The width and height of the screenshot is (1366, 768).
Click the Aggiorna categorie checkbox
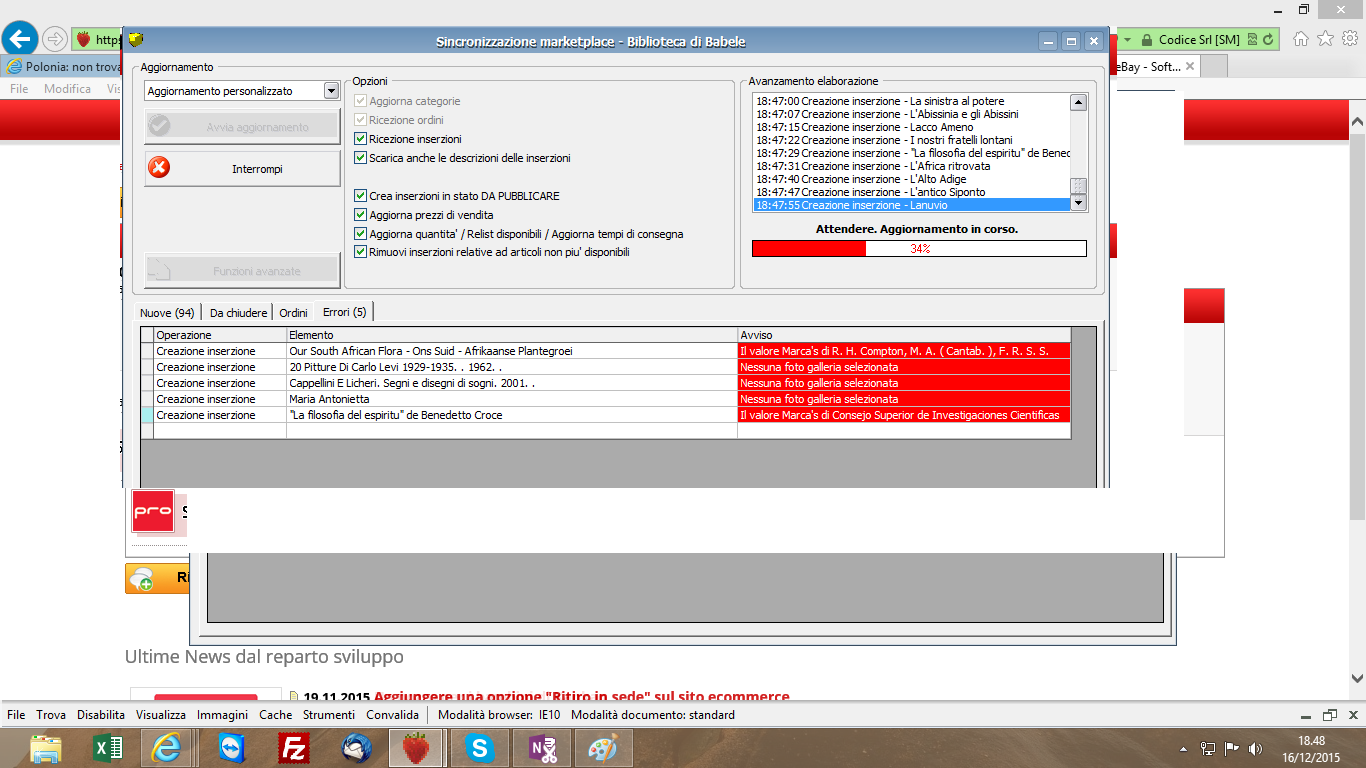pyautogui.click(x=361, y=101)
